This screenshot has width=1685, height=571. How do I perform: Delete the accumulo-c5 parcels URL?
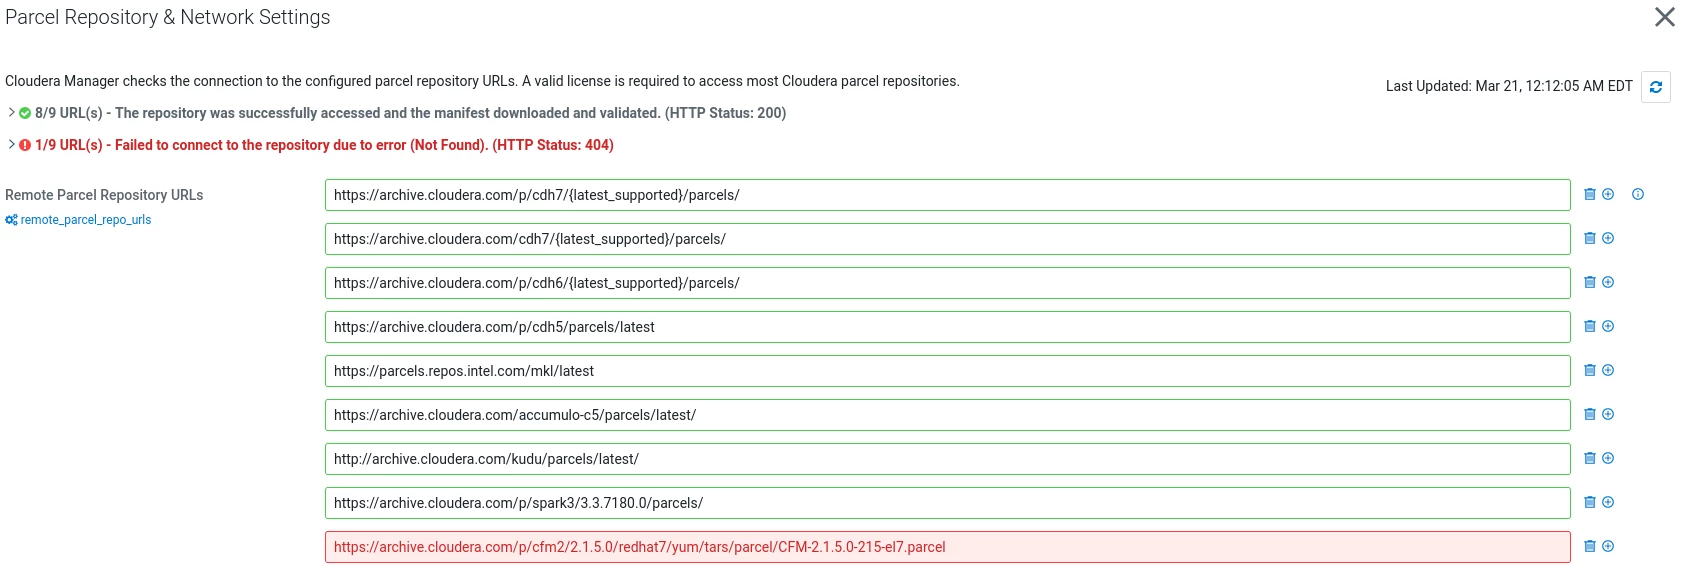click(x=1590, y=414)
